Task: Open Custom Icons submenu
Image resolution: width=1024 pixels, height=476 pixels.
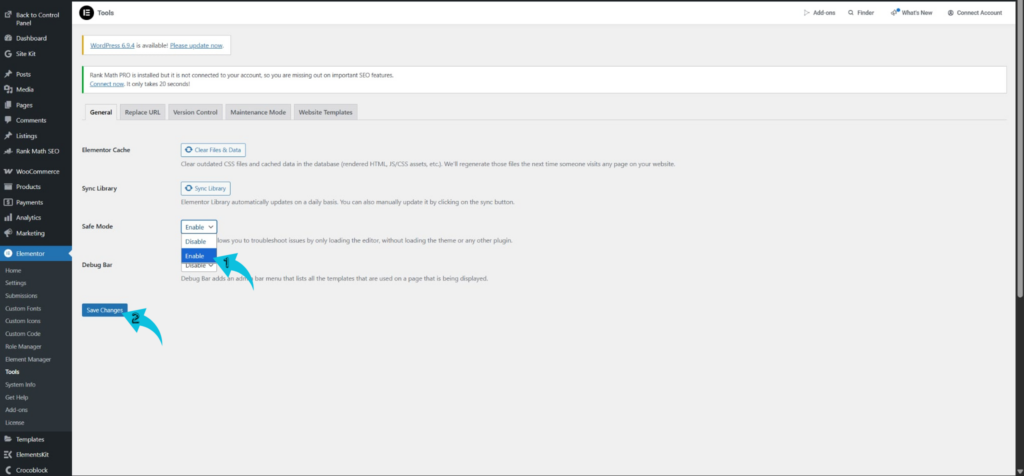Action: click(x=23, y=321)
